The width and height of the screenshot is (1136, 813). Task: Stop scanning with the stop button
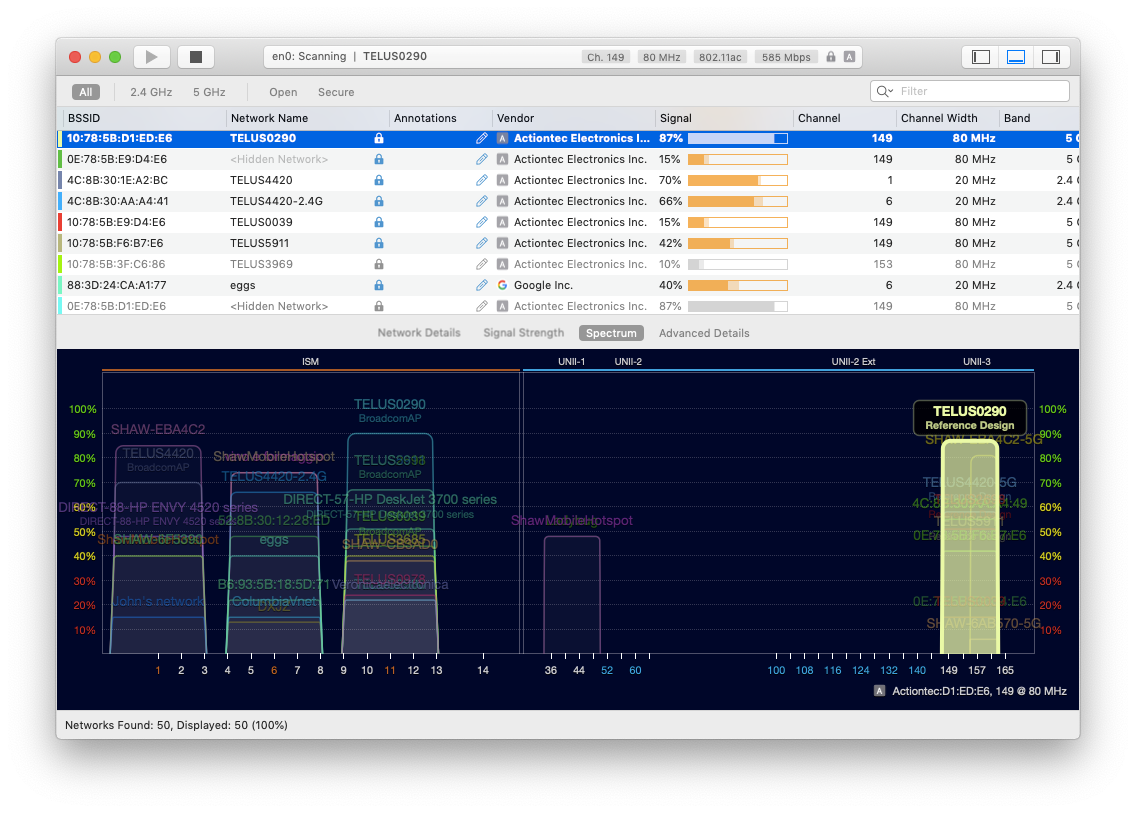(196, 57)
